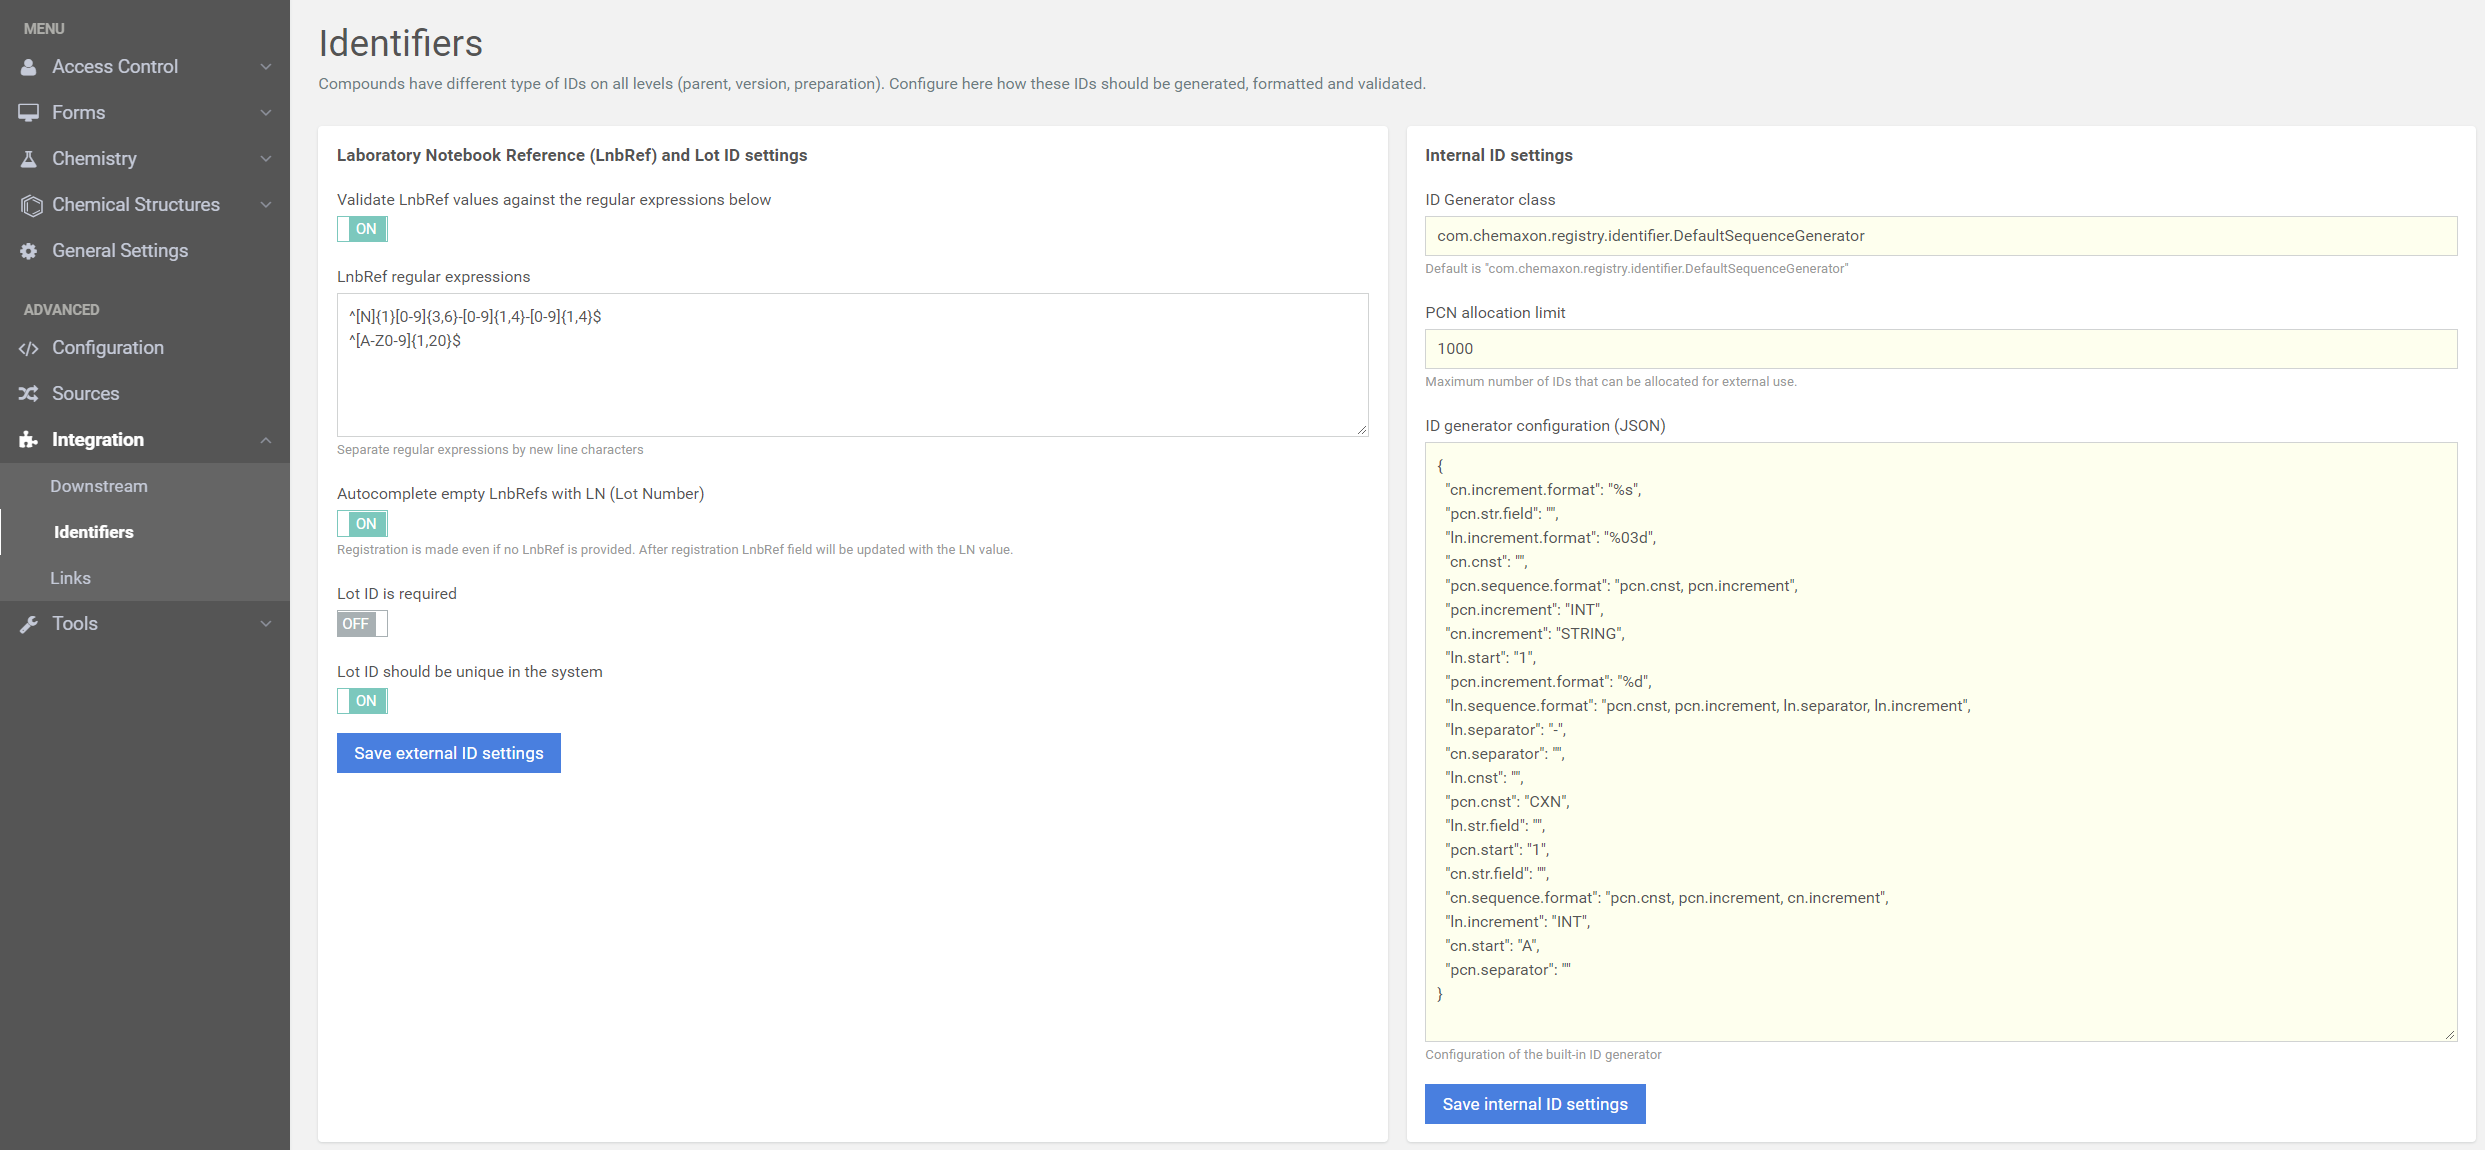Click Save internal ID settings button
The width and height of the screenshot is (2485, 1150).
1534,1102
